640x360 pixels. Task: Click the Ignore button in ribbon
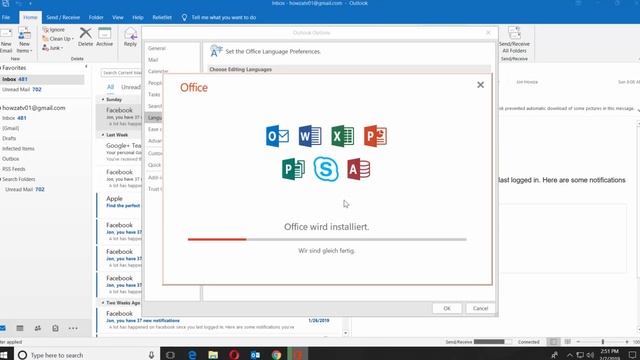[x=54, y=30]
